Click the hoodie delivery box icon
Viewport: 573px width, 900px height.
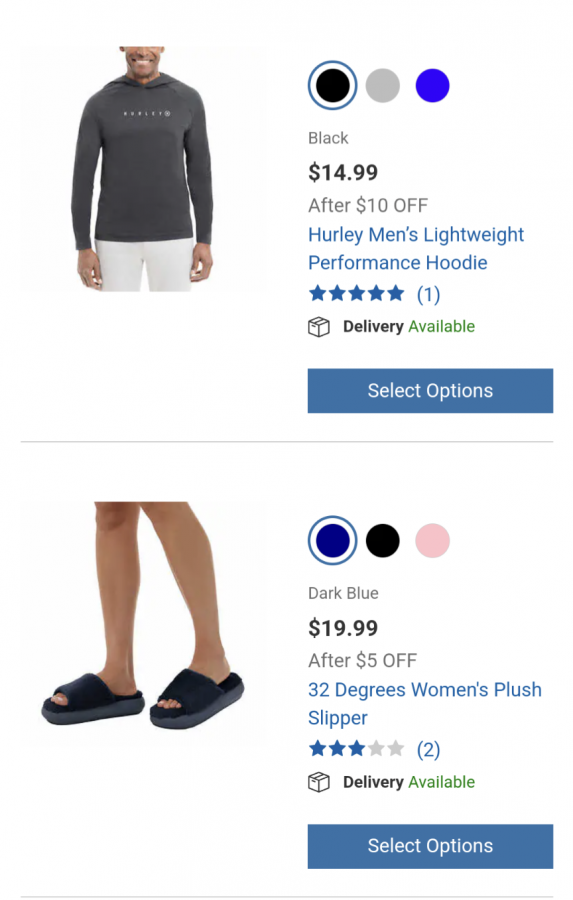pyautogui.click(x=319, y=327)
